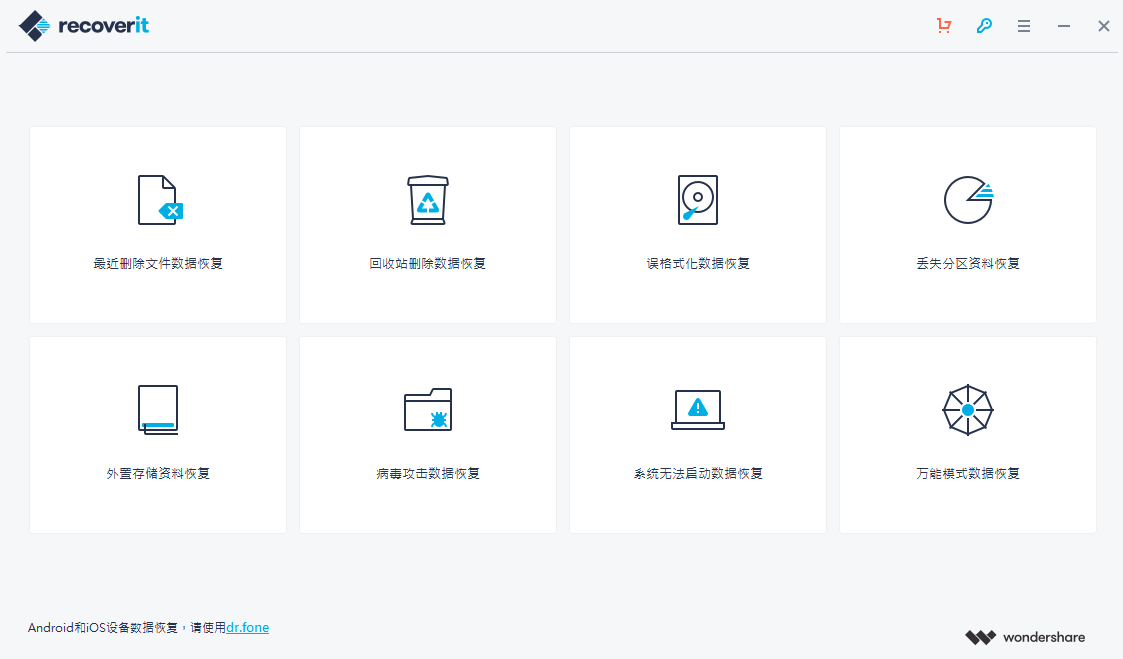Click the all-around recovery wheel icon
Viewport: 1123px width, 659px height.
coord(968,410)
